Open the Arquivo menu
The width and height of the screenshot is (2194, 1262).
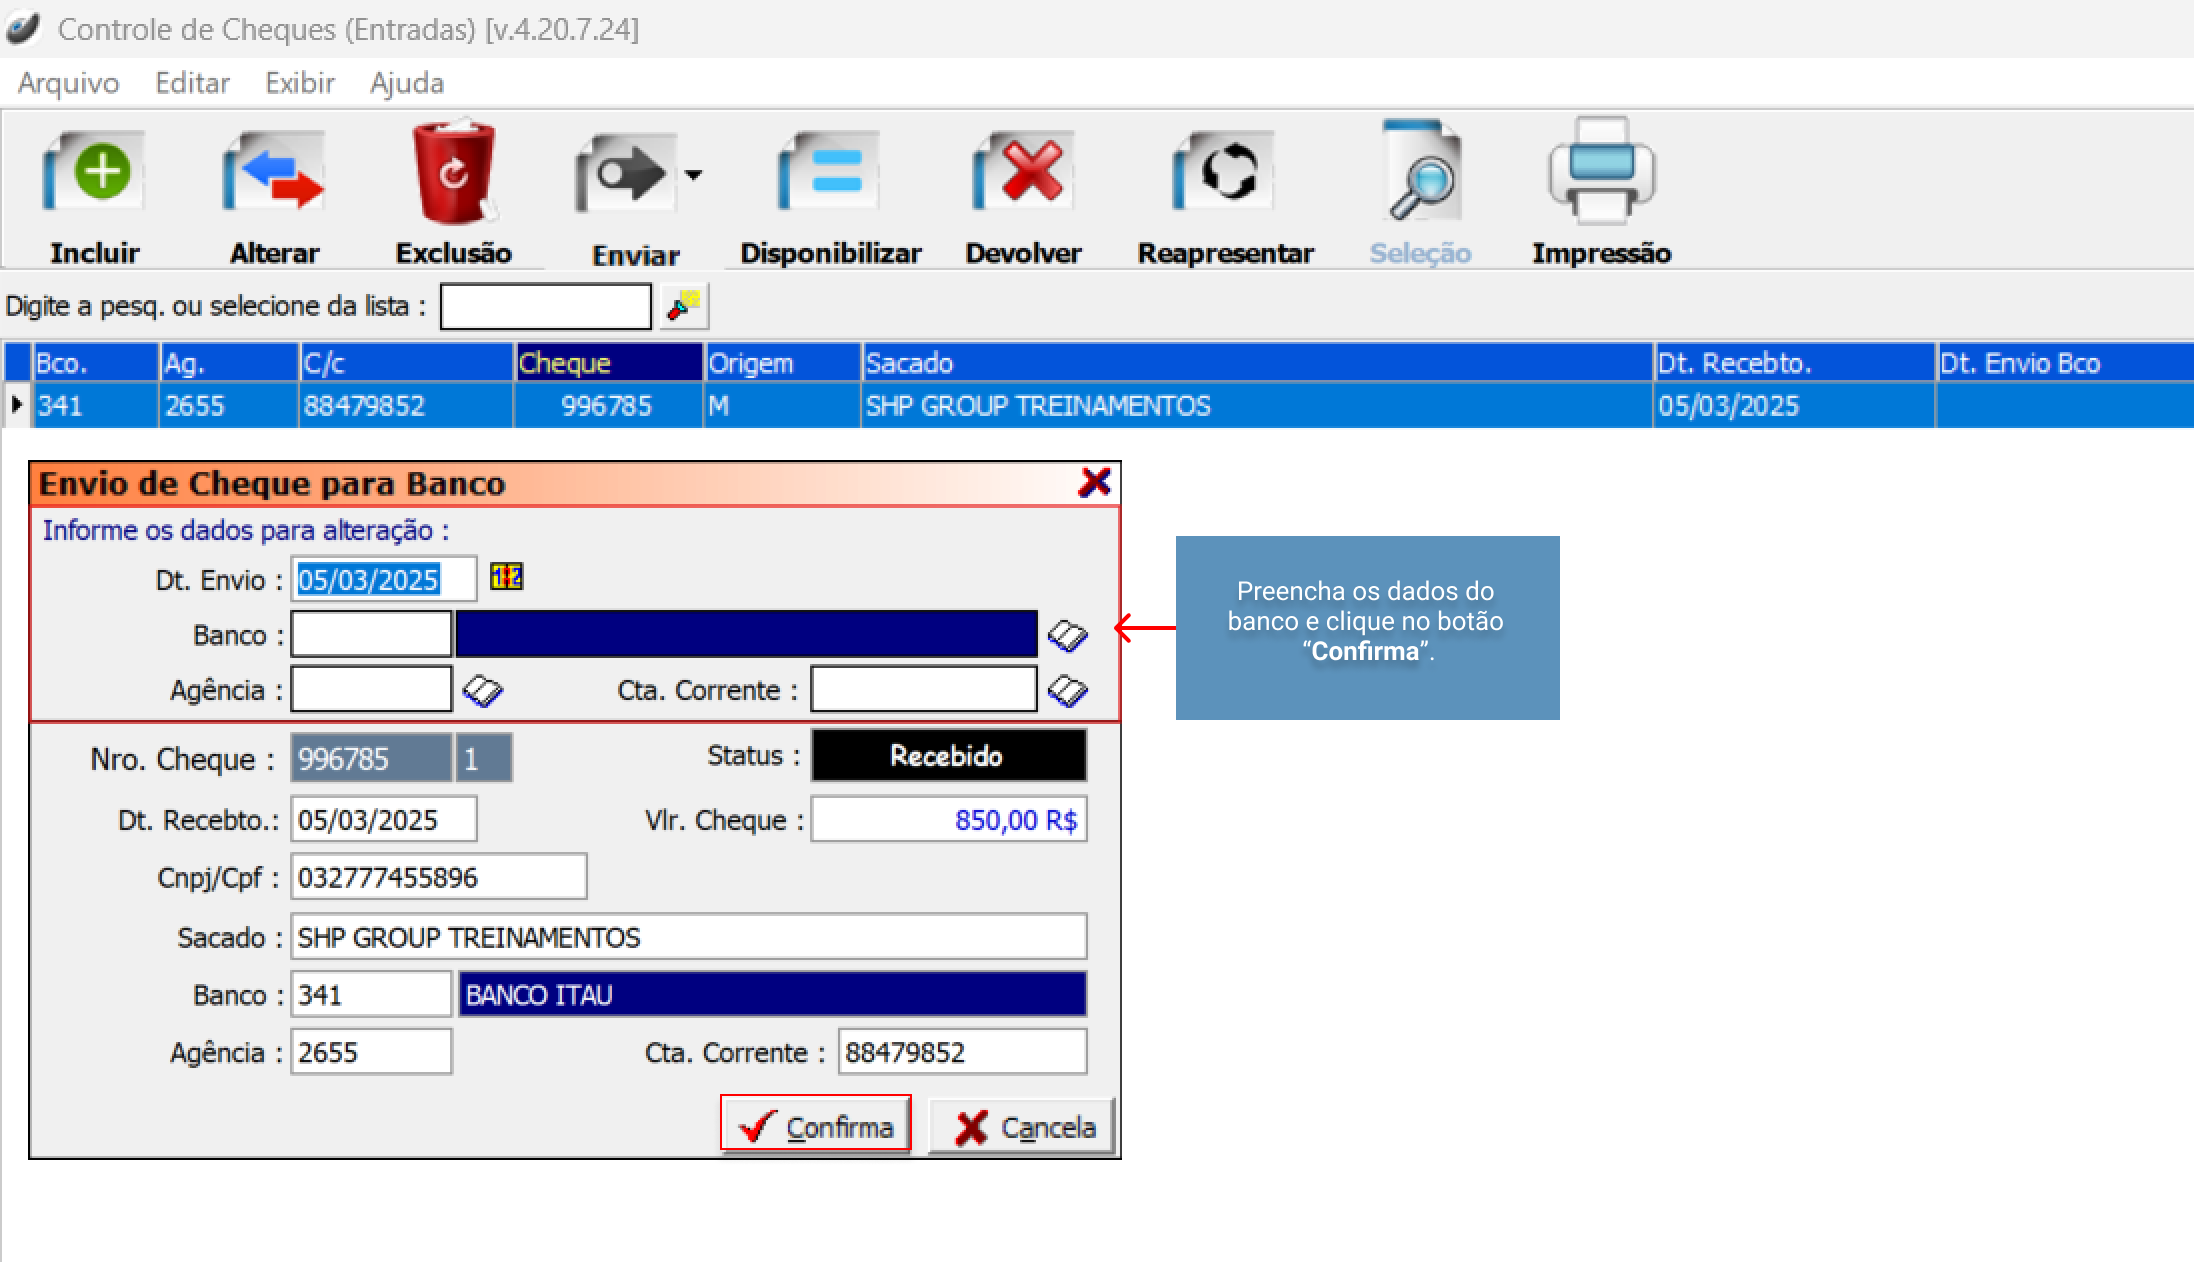tap(68, 83)
